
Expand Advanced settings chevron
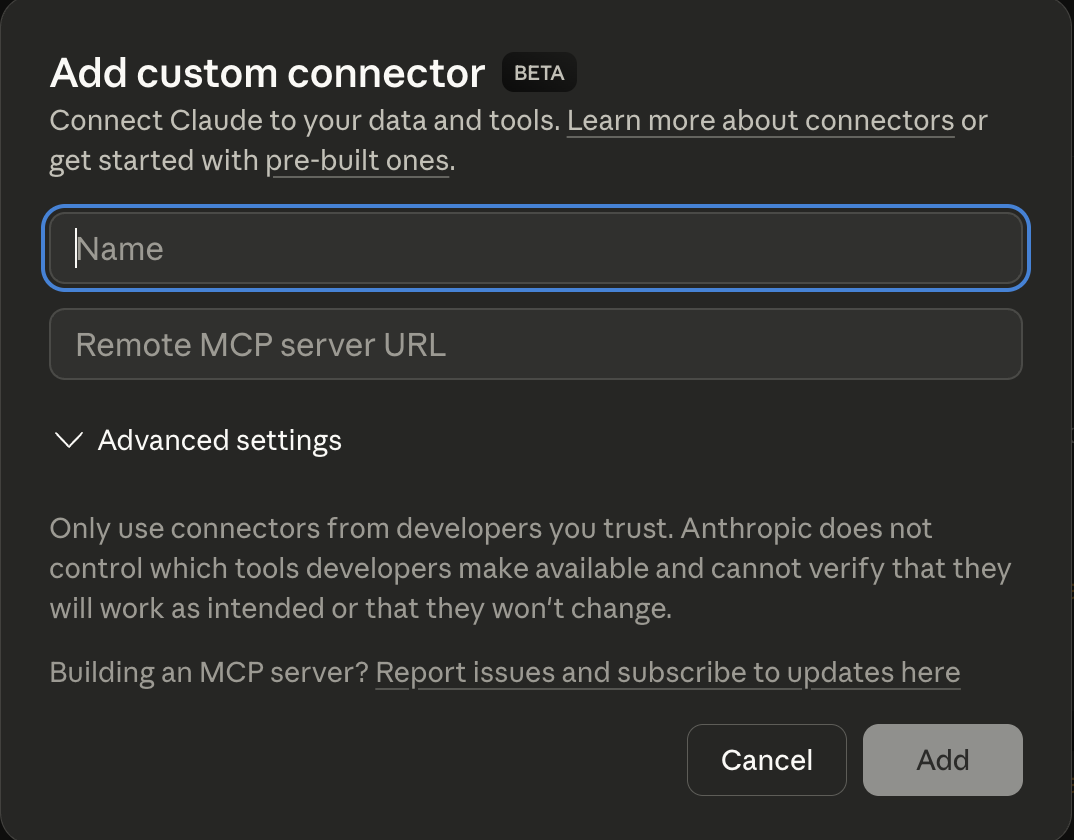[68, 440]
